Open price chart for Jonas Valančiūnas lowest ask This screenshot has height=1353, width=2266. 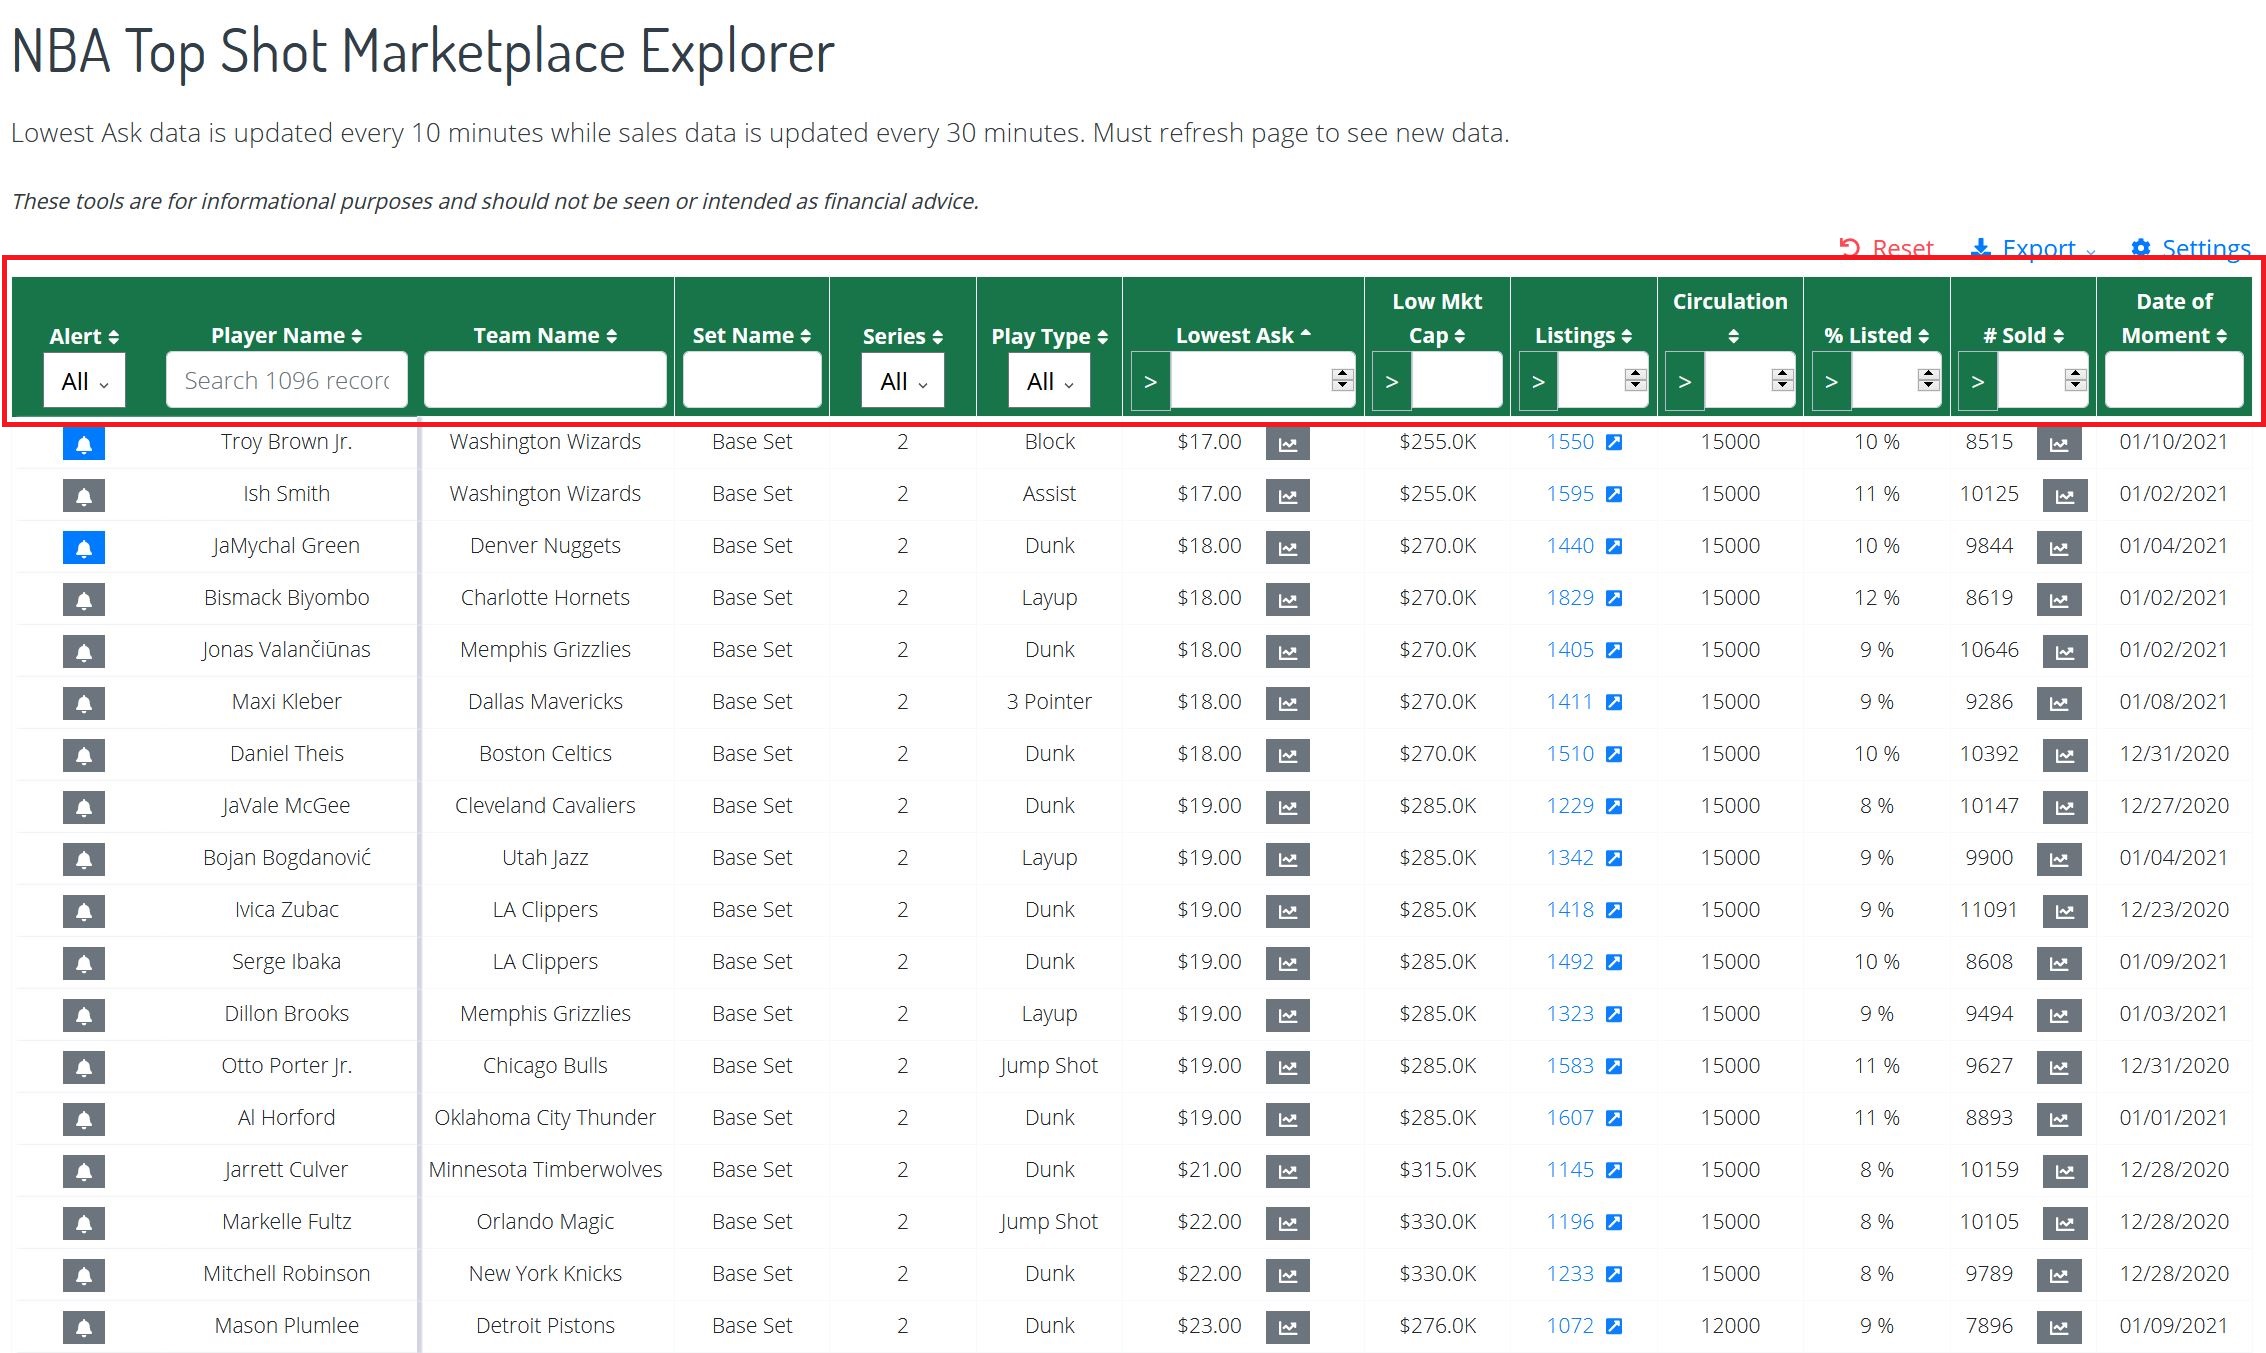[1288, 651]
